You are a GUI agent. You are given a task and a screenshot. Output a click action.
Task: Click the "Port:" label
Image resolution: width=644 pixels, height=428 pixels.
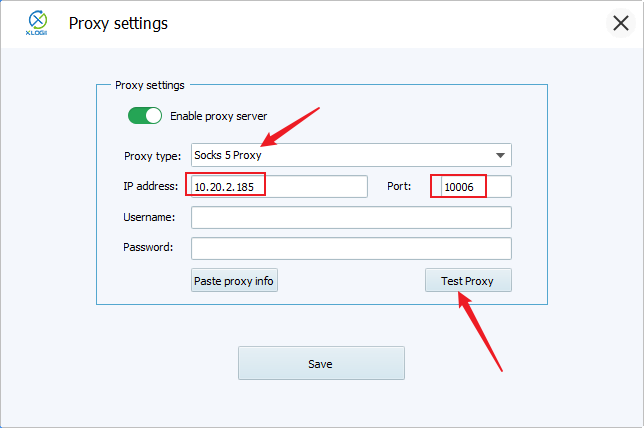point(399,186)
